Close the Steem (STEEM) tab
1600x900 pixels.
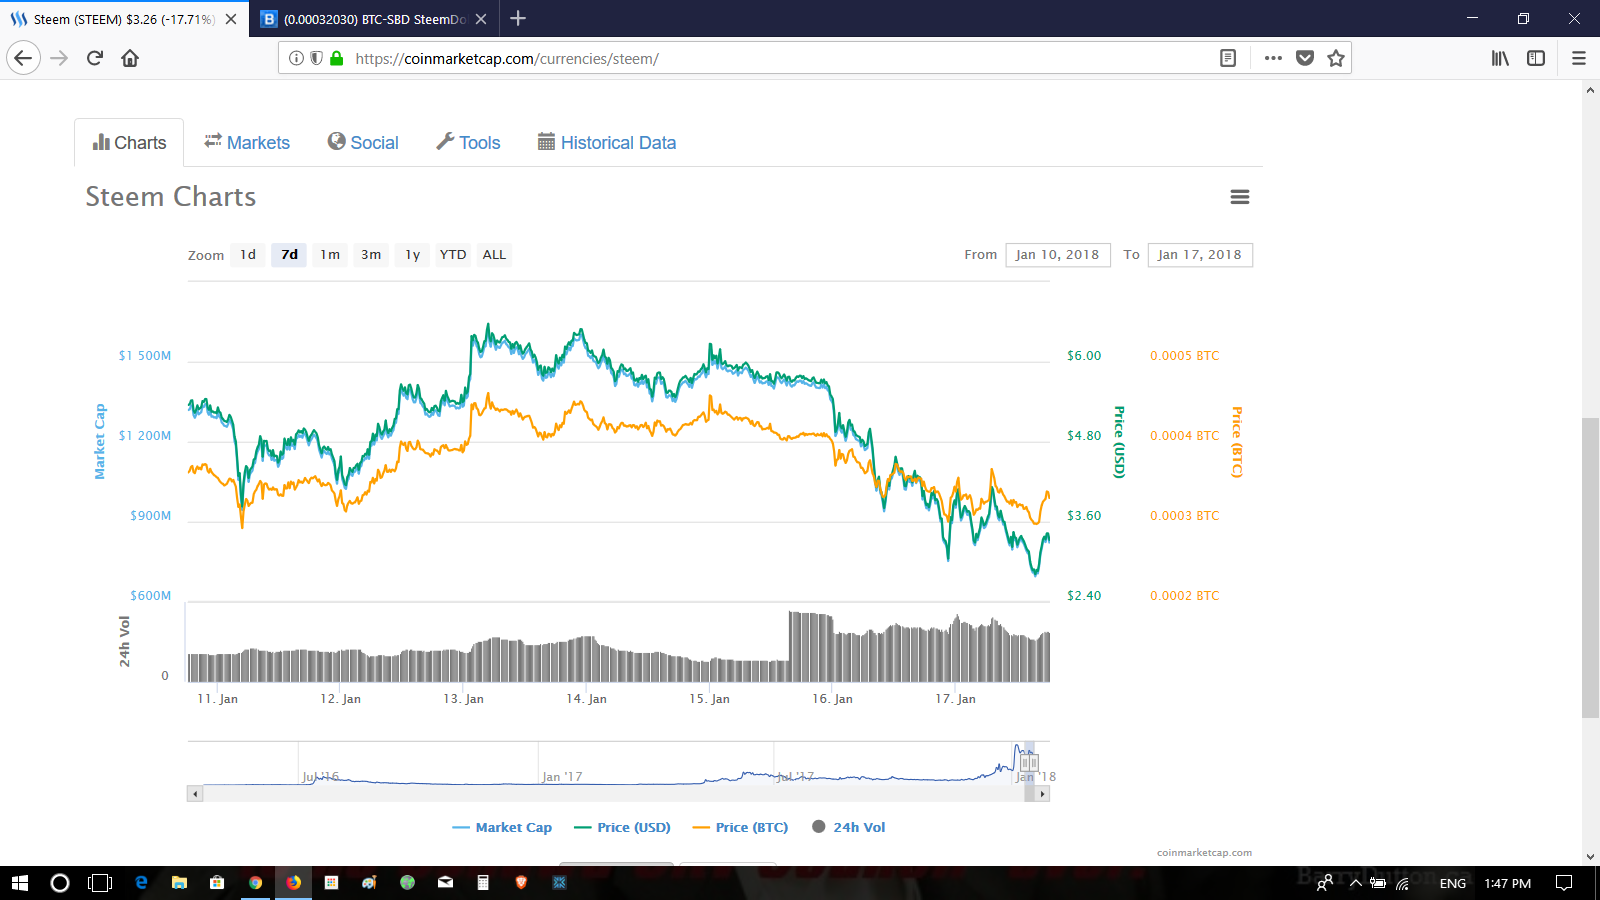231,19
